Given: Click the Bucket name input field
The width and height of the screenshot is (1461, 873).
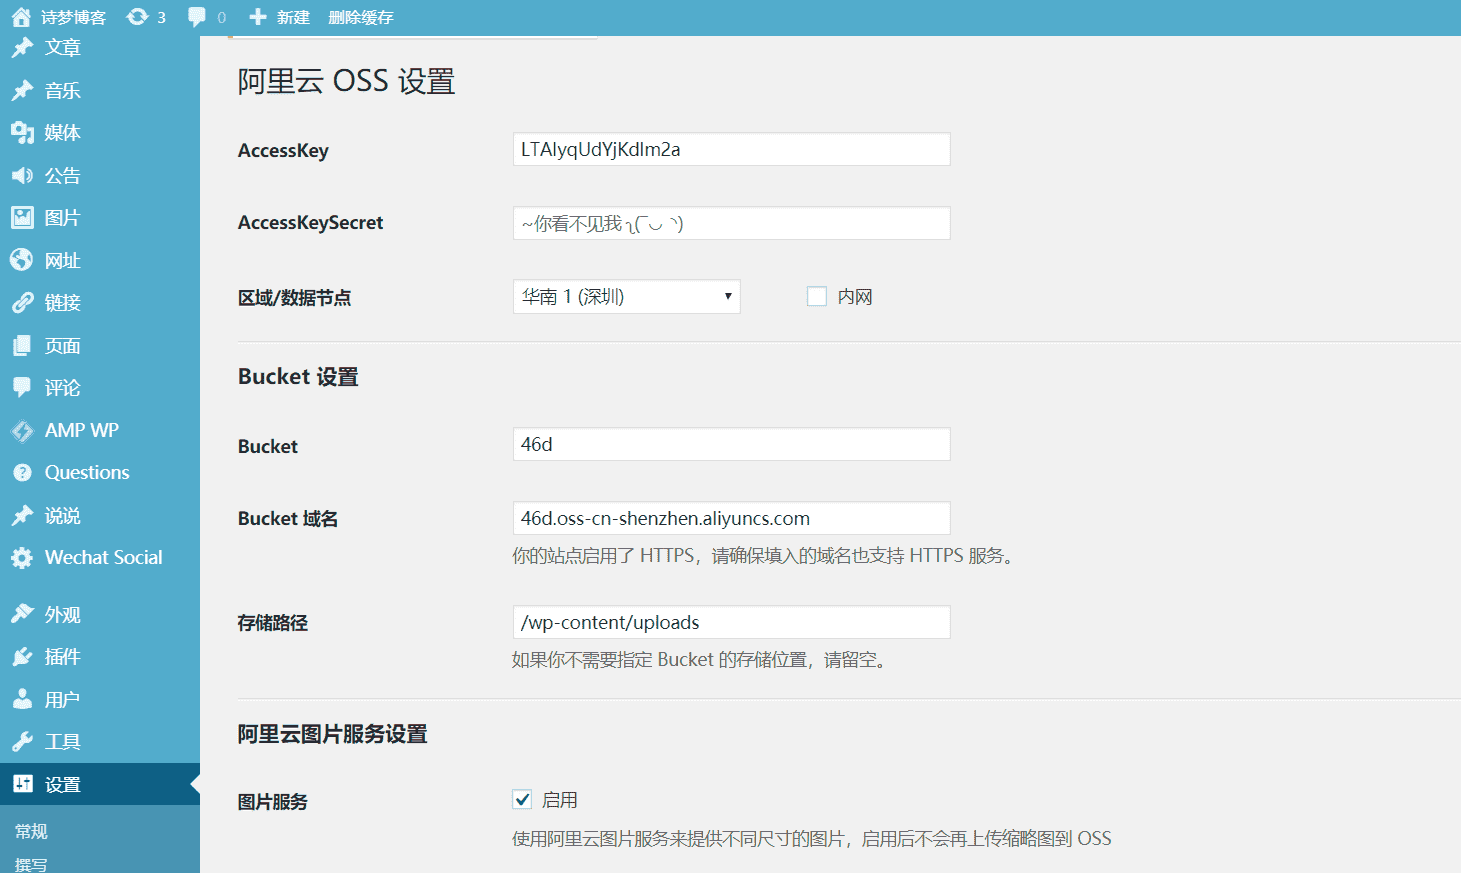Looking at the screenshot, I should tap(731, 444).
